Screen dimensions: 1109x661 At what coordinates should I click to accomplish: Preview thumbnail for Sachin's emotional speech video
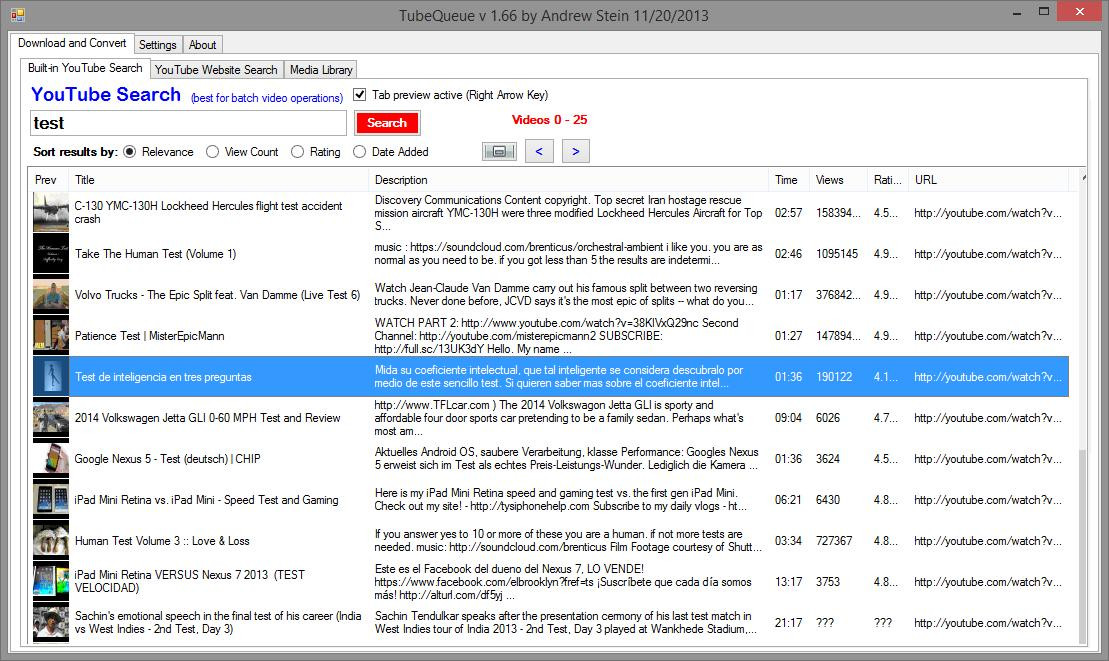[x=51, y=623]
